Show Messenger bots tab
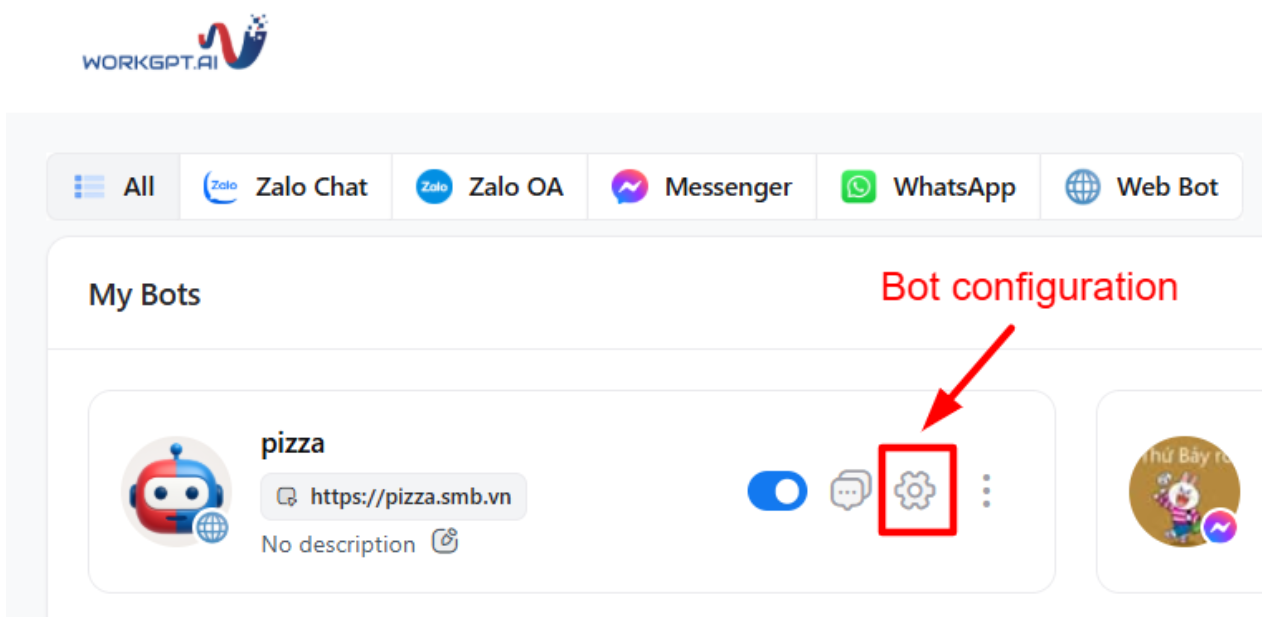1262x620 pixels. click(x=702, y=187)
